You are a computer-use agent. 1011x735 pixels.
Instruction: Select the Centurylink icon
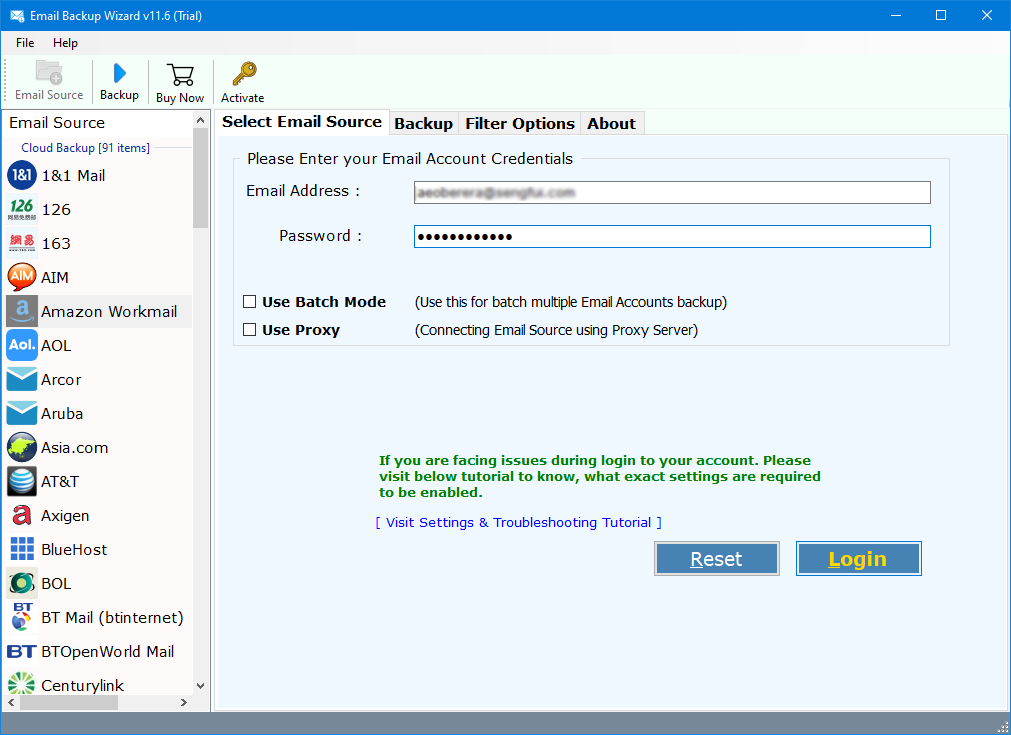click(x=22, y=683)
